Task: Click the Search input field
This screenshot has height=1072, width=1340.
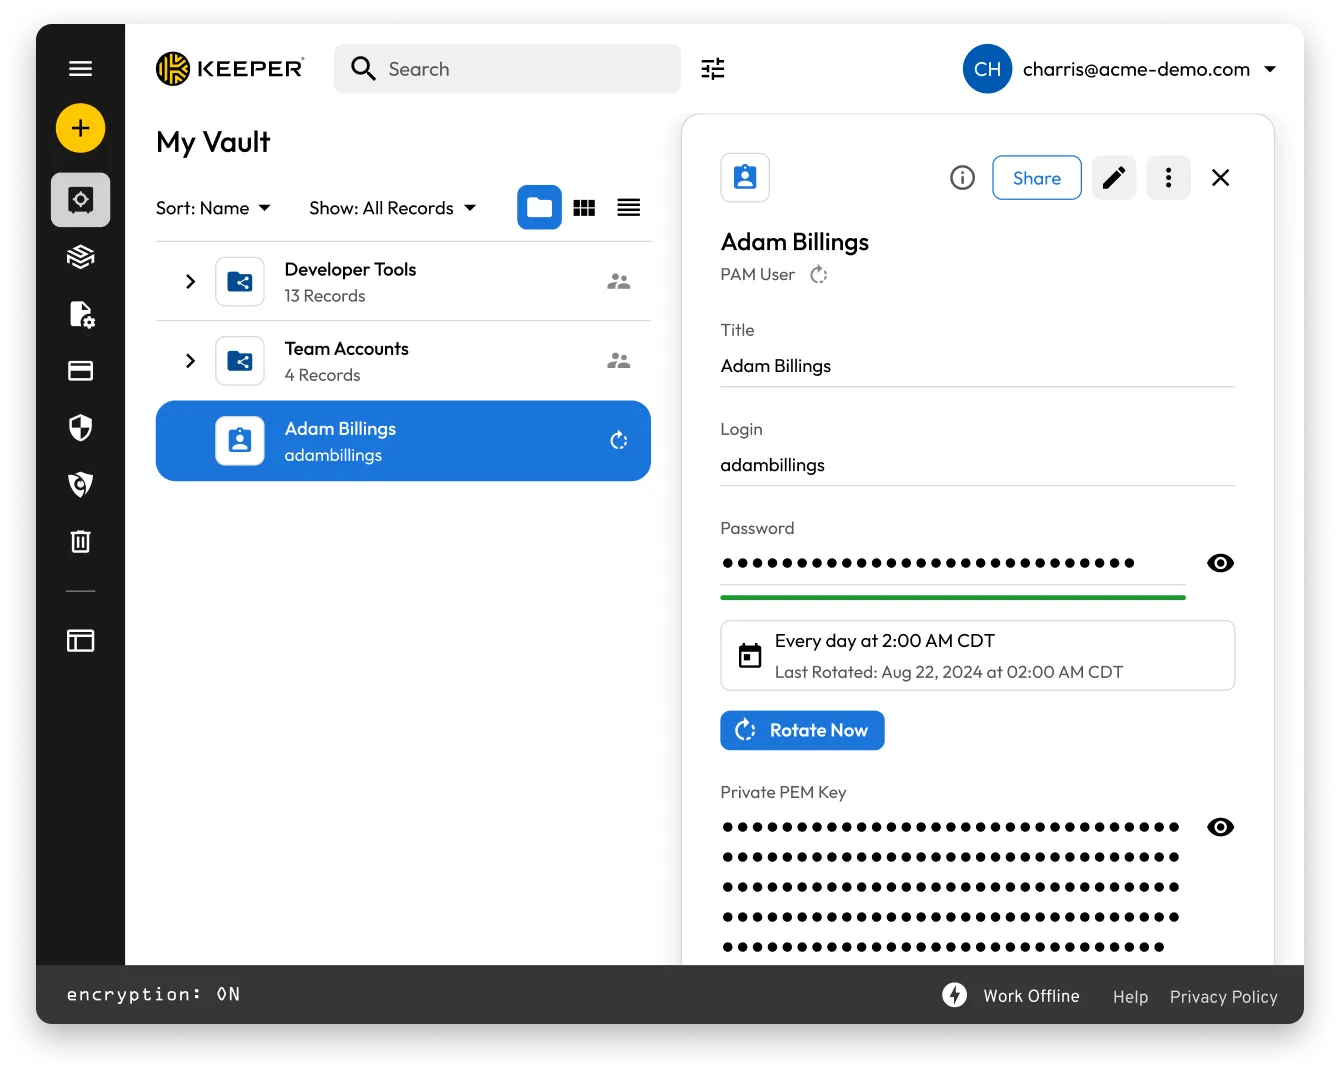Action: [x=507, y=68]
